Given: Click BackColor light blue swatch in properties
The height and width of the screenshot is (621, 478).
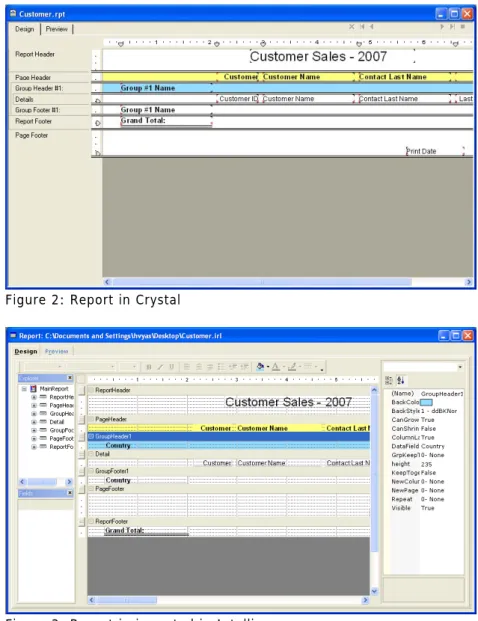Looking at the screenshot, I should point(426,402).
